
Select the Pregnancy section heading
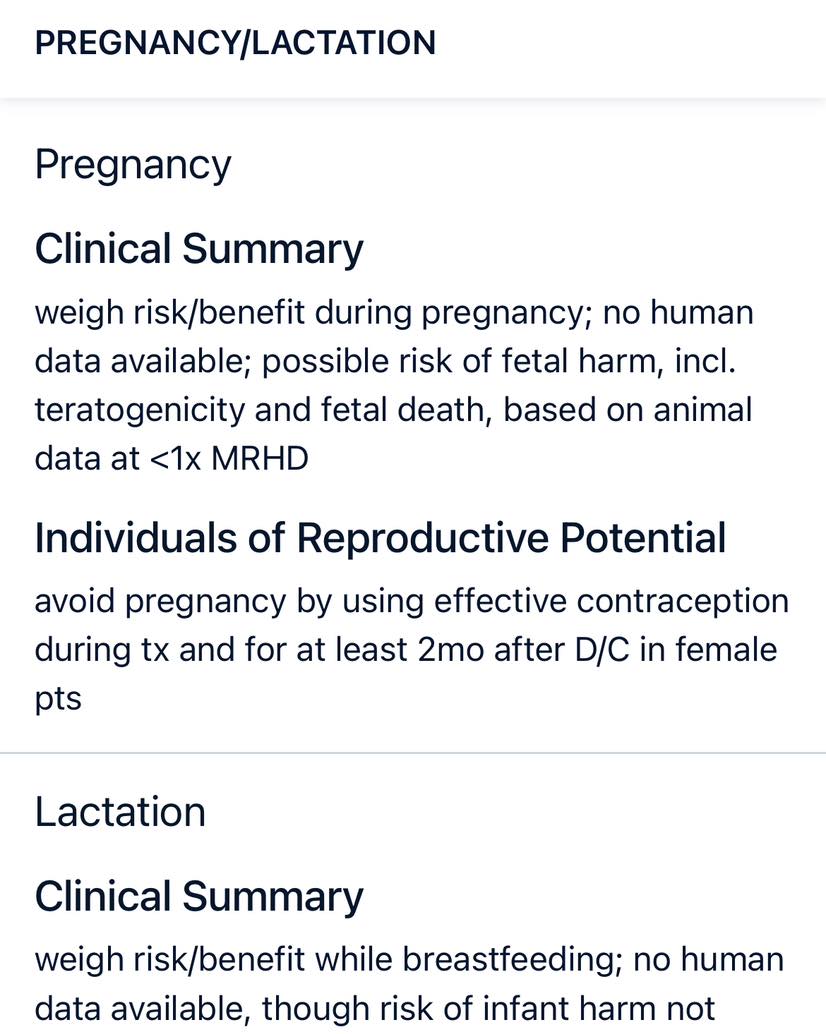pos(133,165)
